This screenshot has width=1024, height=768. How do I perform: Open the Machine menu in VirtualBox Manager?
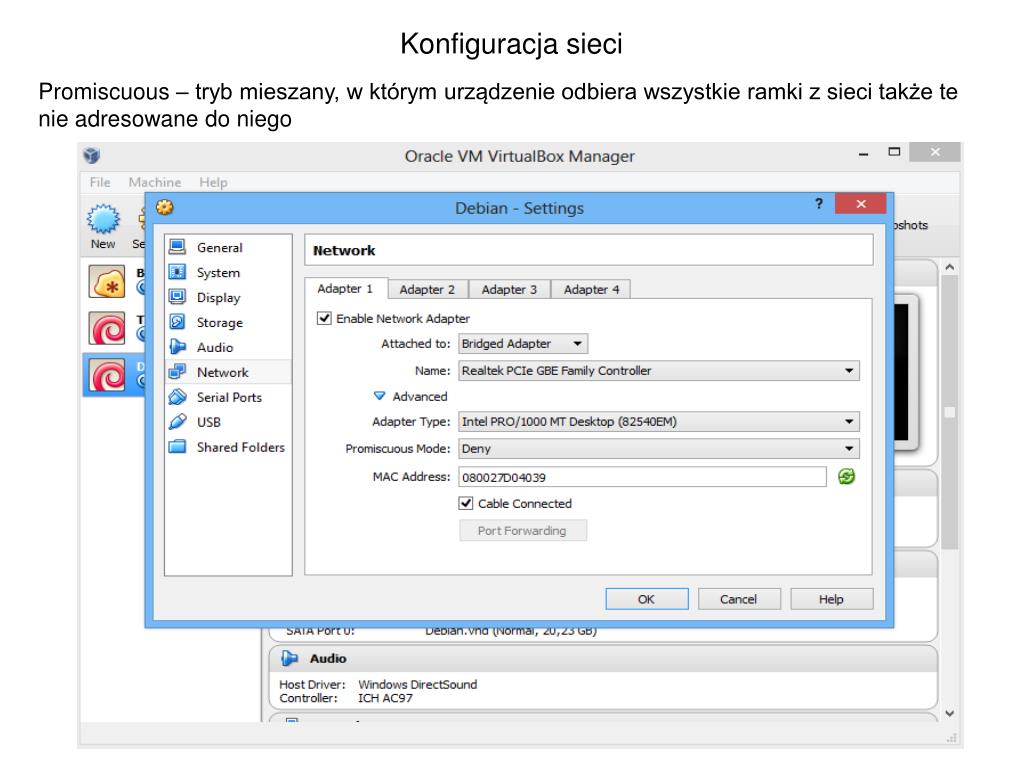(155, 182)
